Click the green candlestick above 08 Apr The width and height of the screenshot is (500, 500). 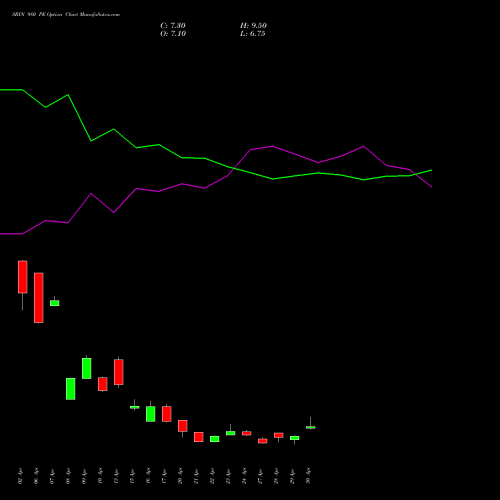pos(71,389)
